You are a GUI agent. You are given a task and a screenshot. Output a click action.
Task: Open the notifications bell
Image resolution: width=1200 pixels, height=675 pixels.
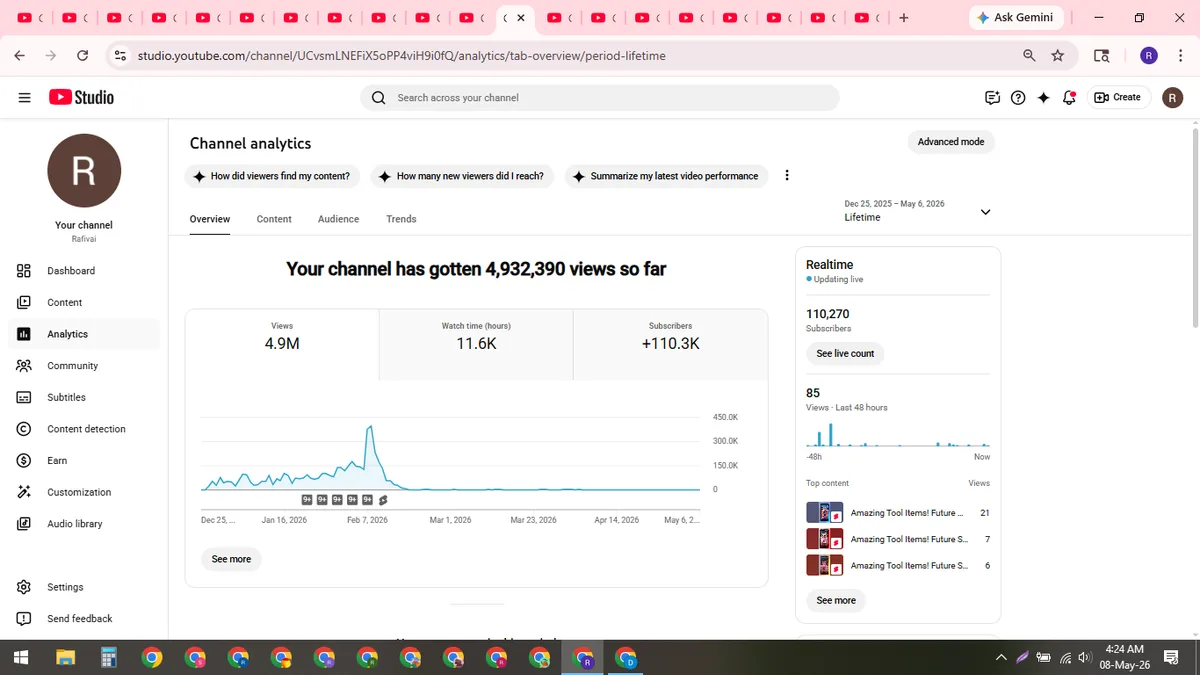(x=1069, y=97)
